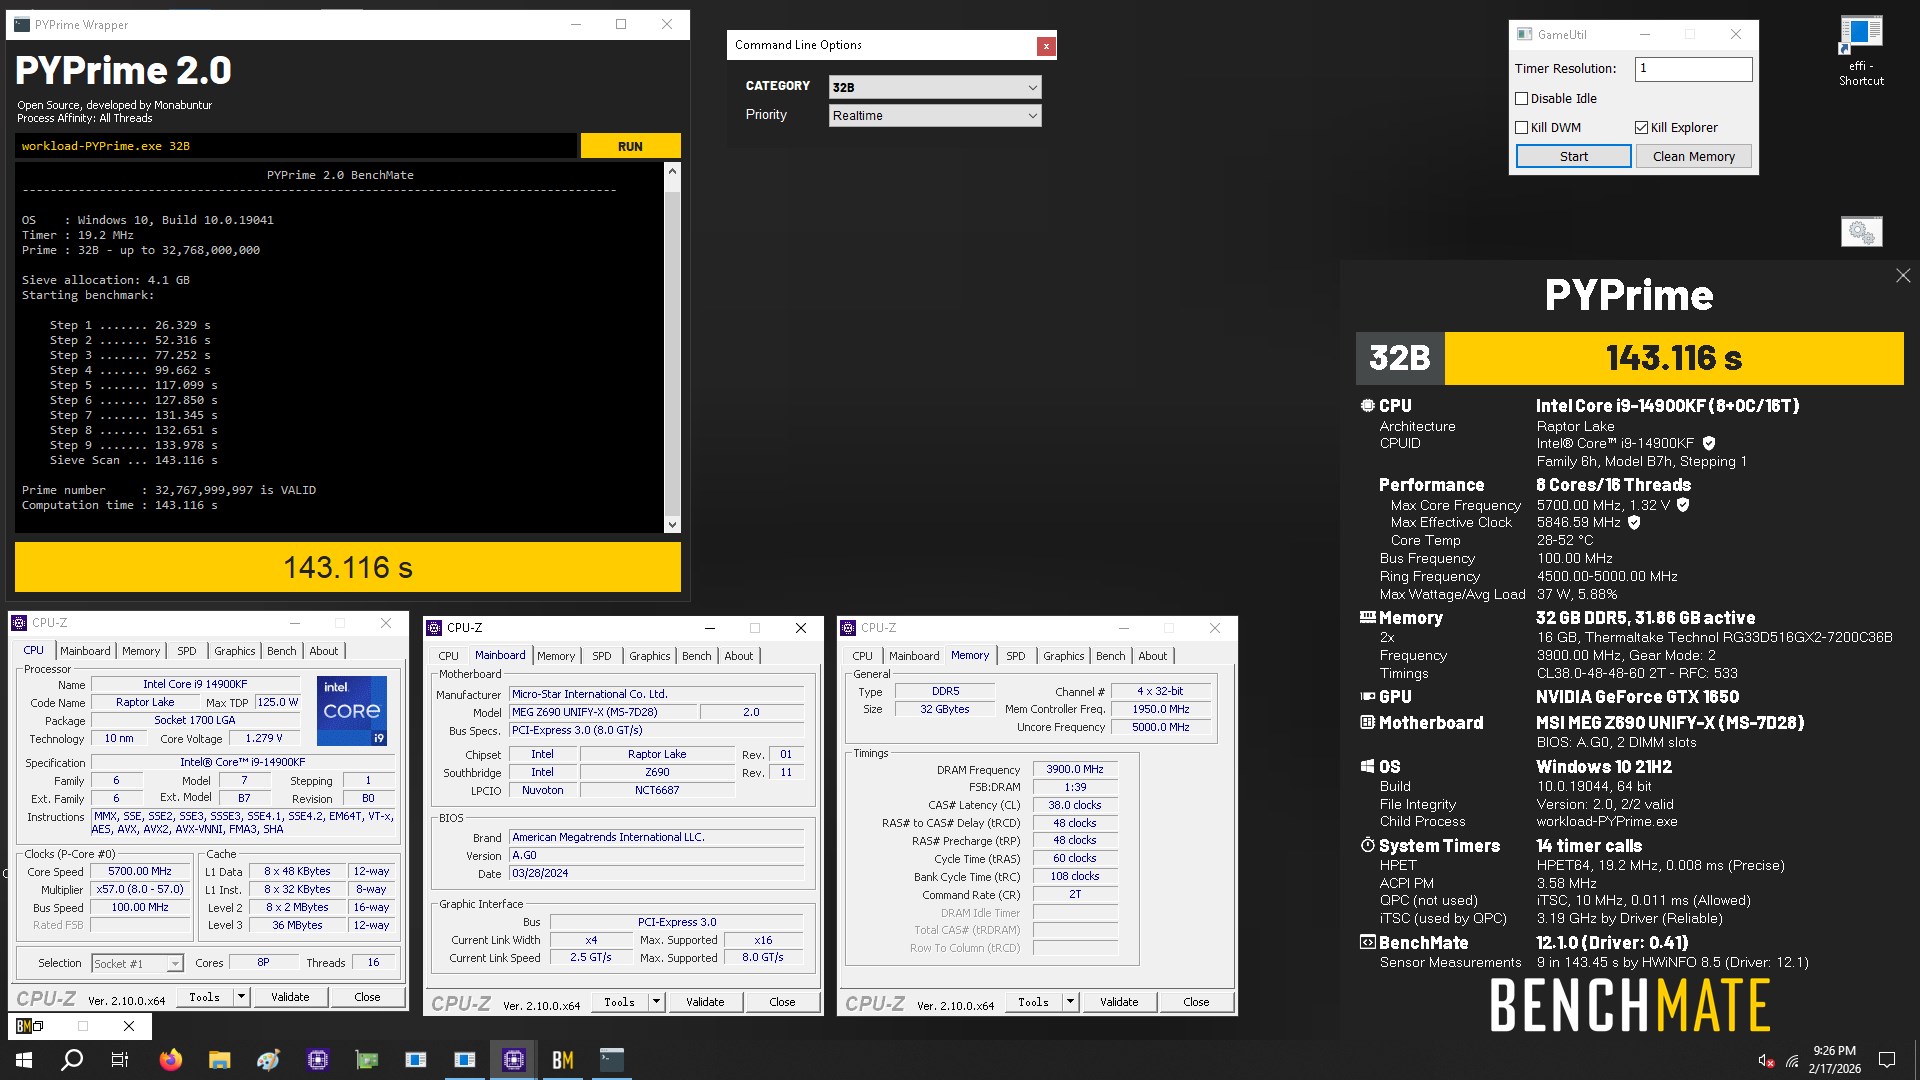
Task: Click the MEG Z690 UNIFY-X (MS-7D28) model field
Action: [603, 712]
